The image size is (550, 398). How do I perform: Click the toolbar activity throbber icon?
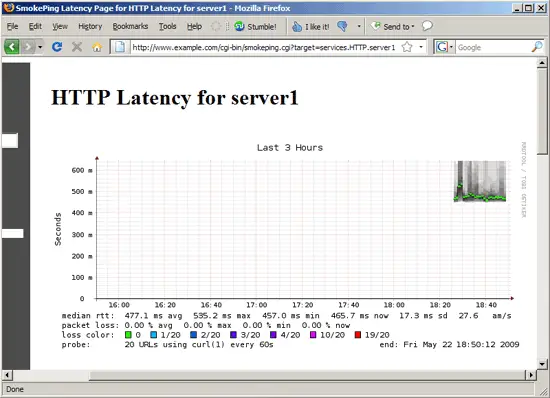(x=216, y=26)
